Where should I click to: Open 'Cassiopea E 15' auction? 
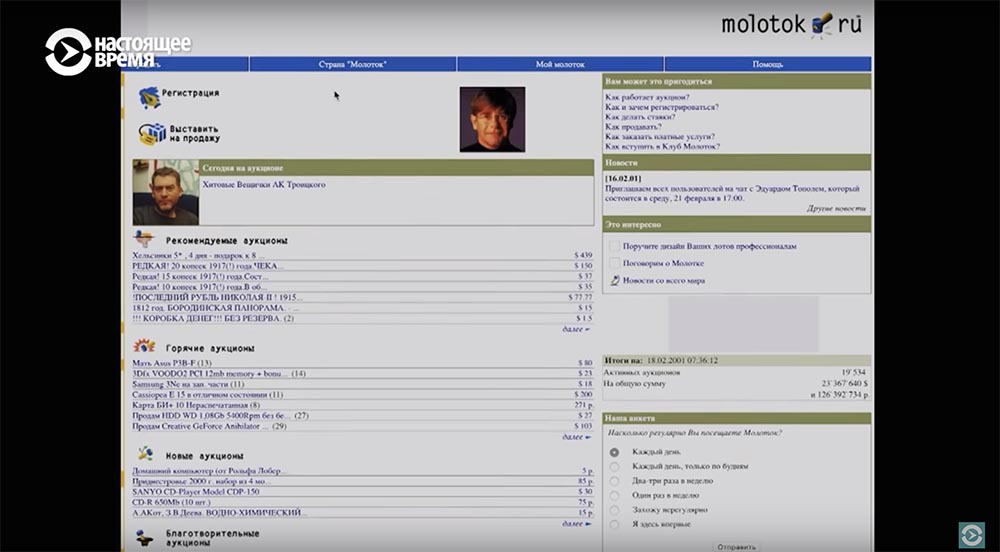tap(207, 395)
